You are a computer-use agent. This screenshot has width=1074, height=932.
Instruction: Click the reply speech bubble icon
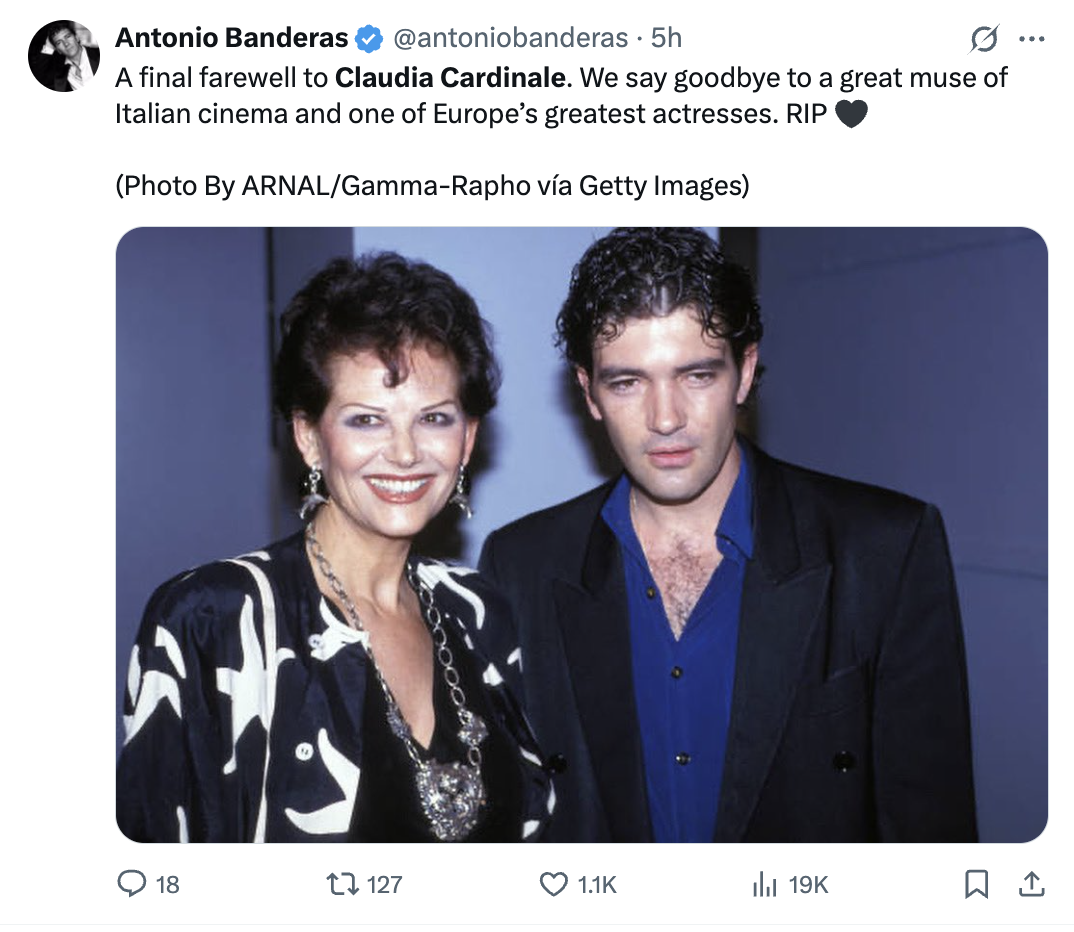[133, 884]
